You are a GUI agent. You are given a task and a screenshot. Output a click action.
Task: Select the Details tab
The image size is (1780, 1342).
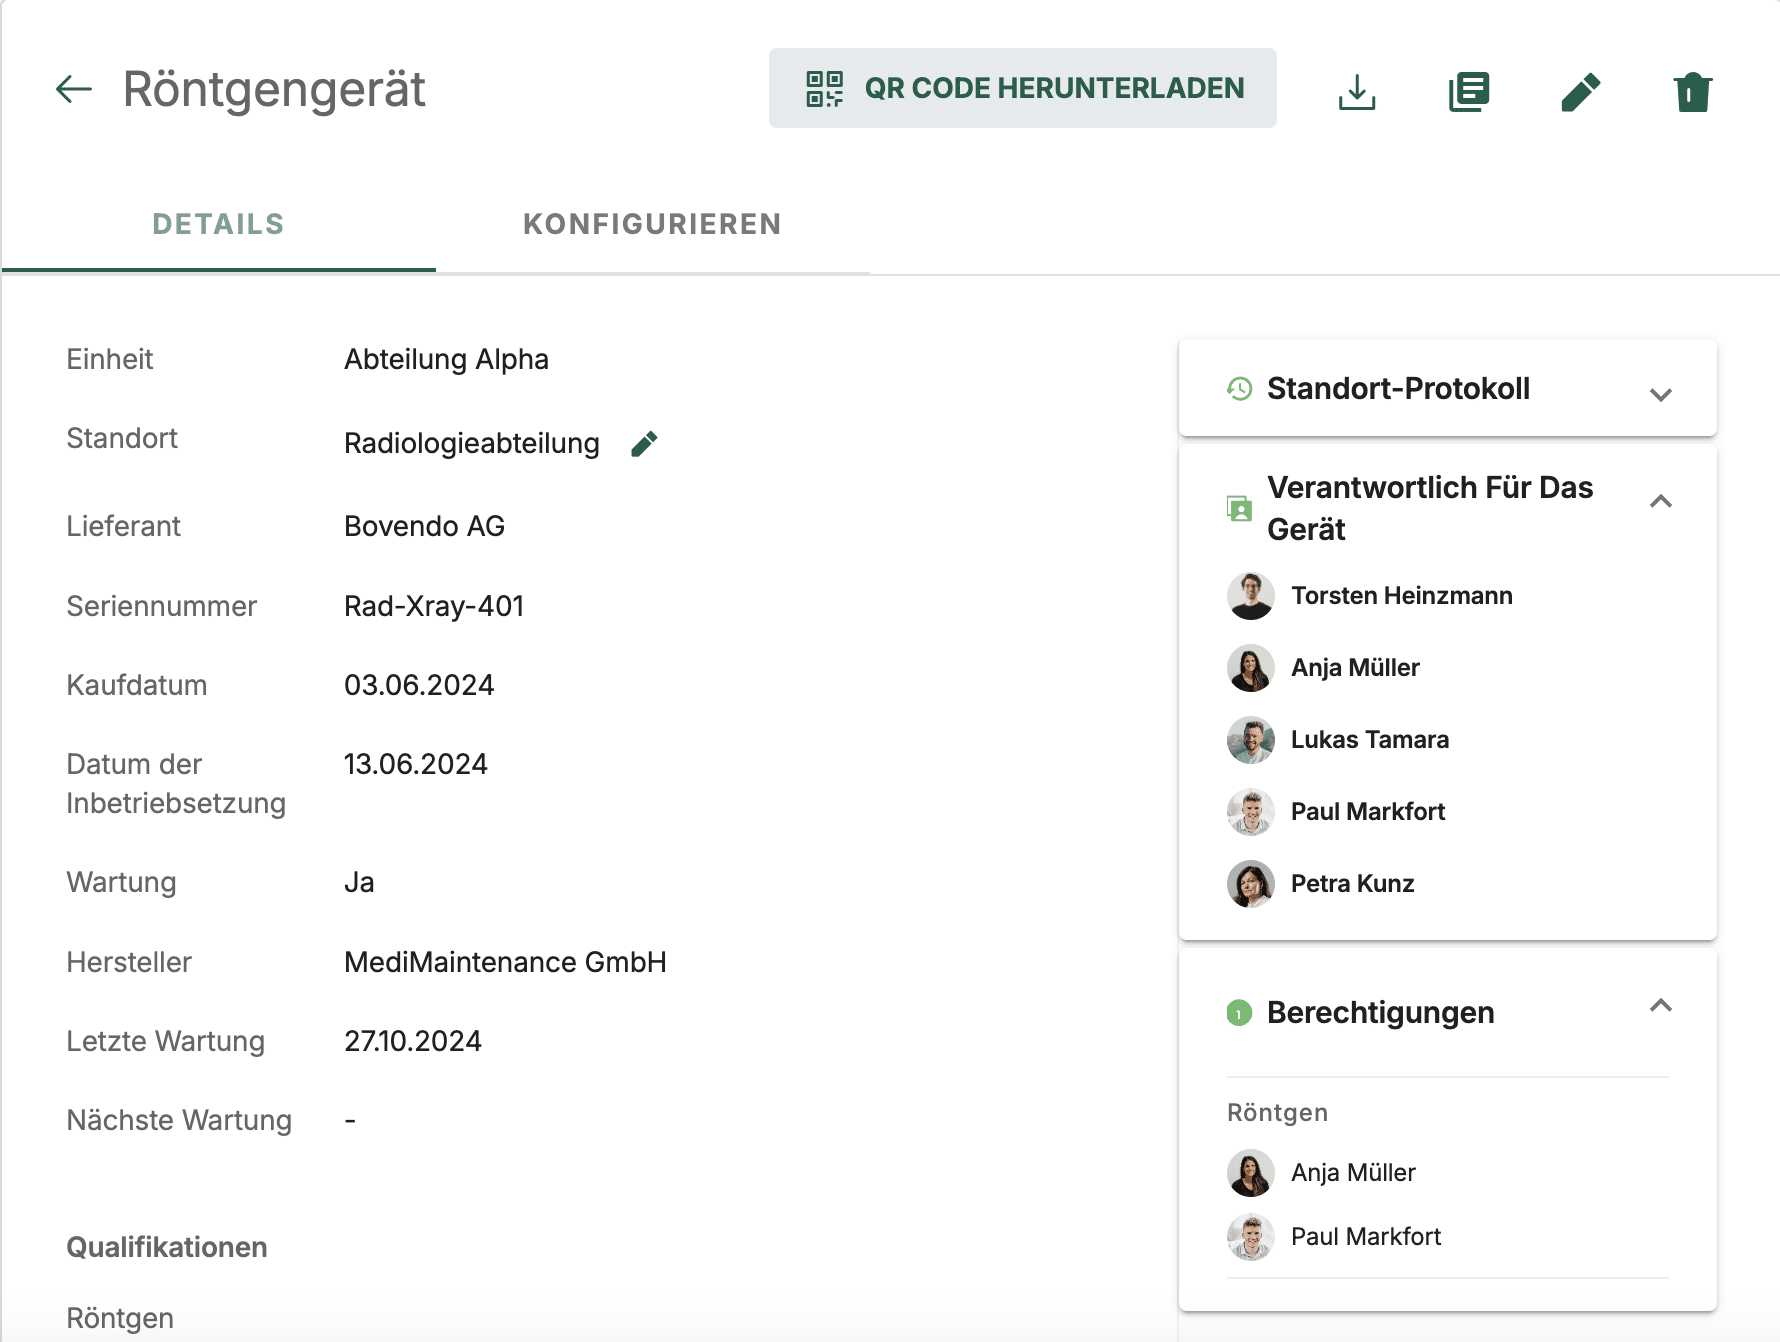tap(218, 224)
